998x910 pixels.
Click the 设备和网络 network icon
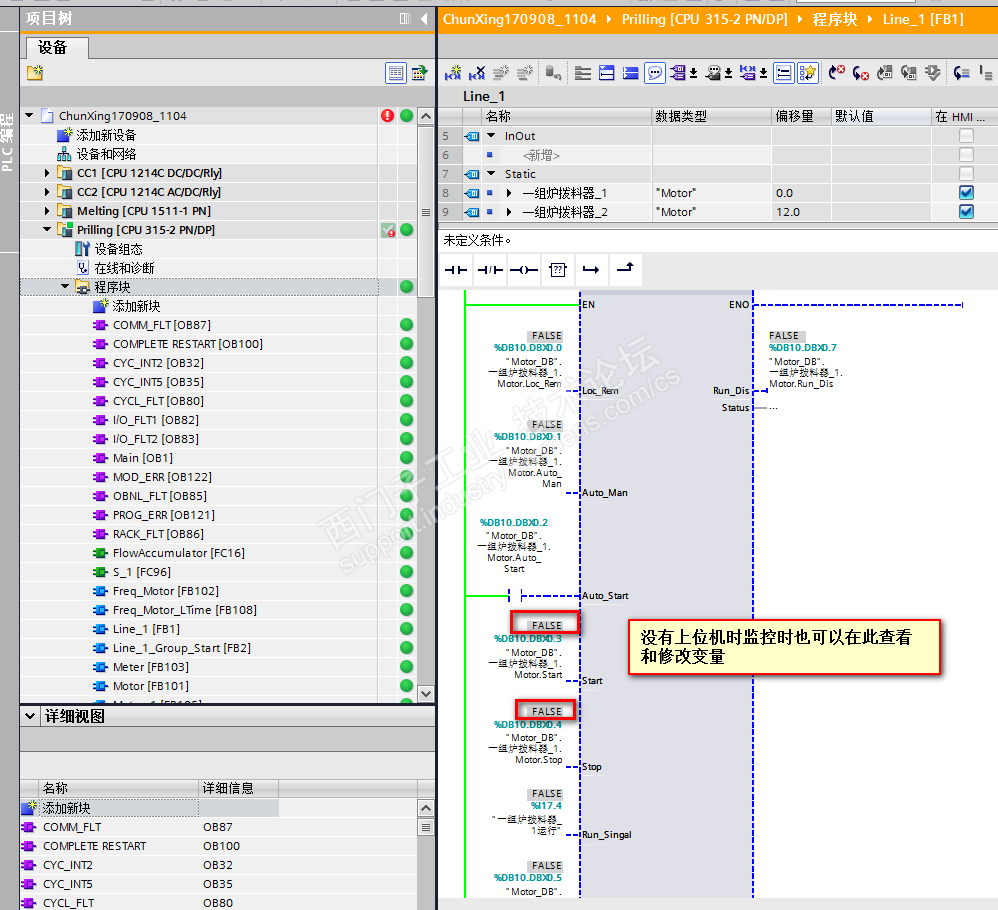(64, 154)
